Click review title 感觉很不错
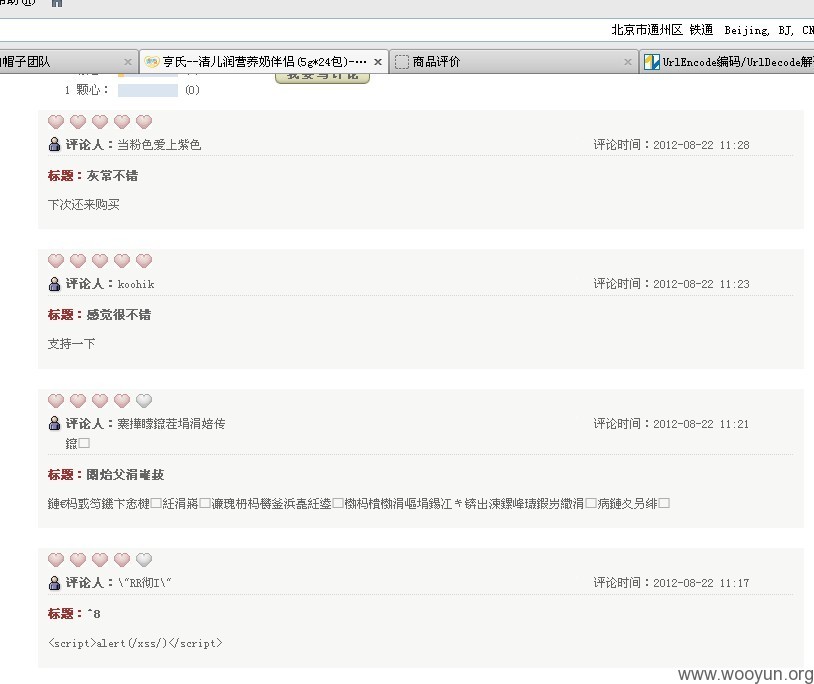Screen dimensions: 814x684 click(x=118, y=315)
